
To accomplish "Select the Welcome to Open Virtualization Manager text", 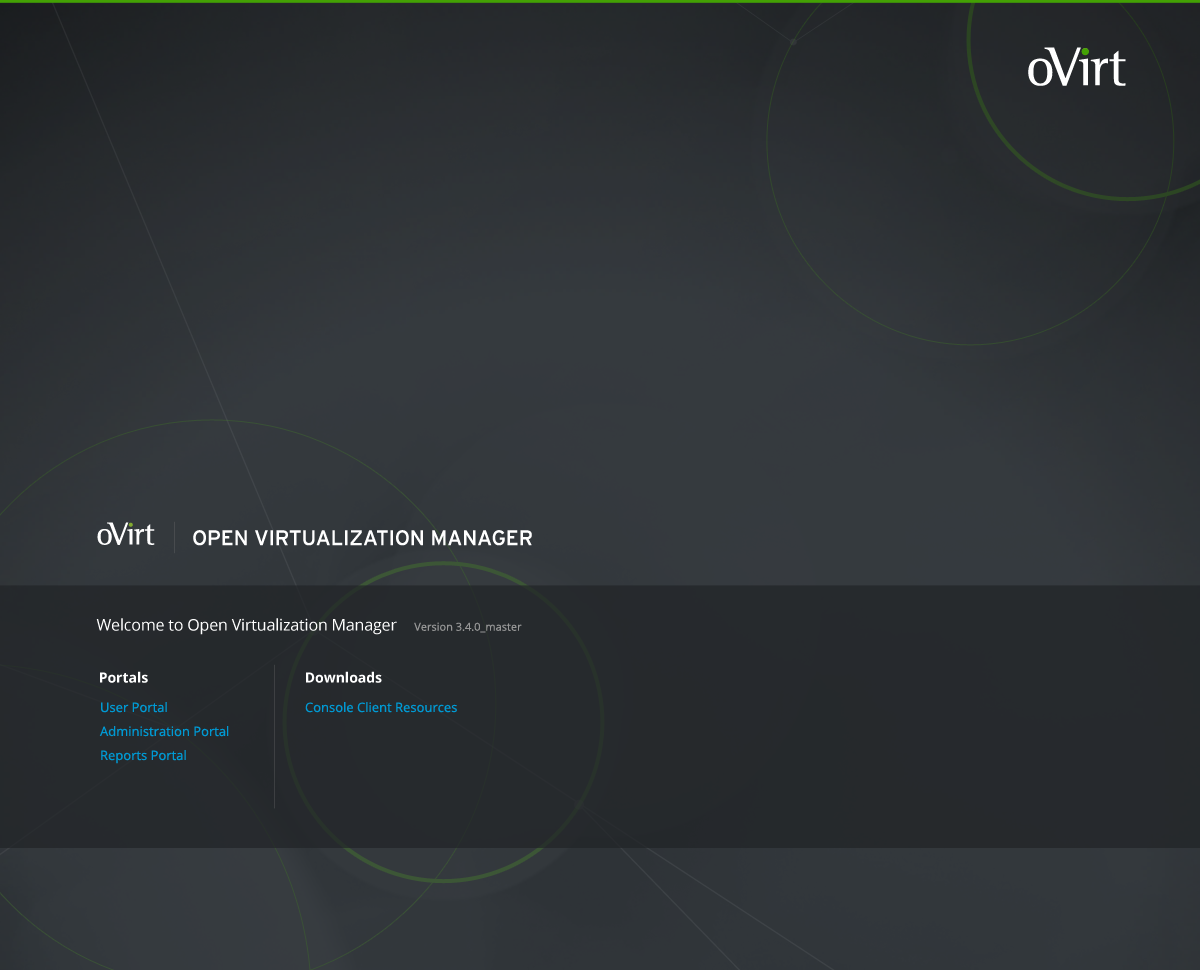I will [x=246, y=625].
